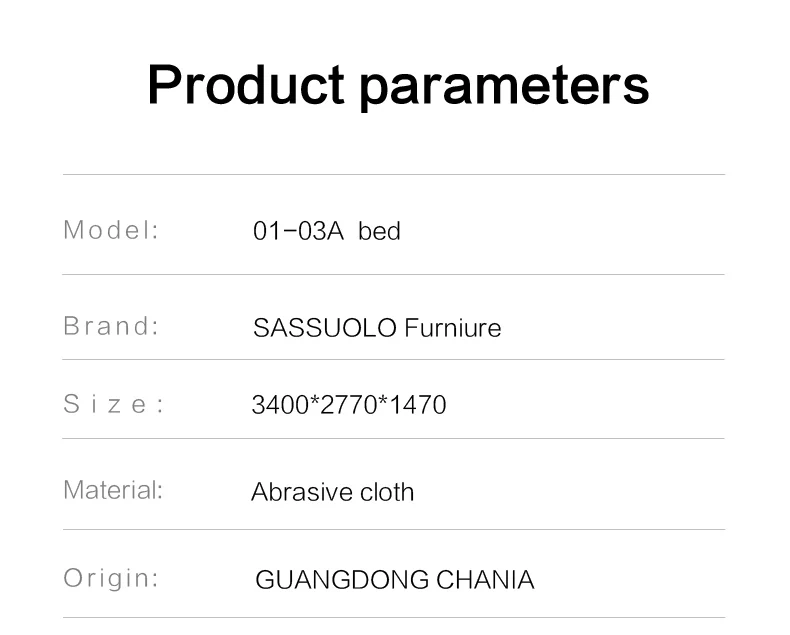The image size is (790, 635).
Task: Select the Brand: label
Action: click(x=111, y=326)
